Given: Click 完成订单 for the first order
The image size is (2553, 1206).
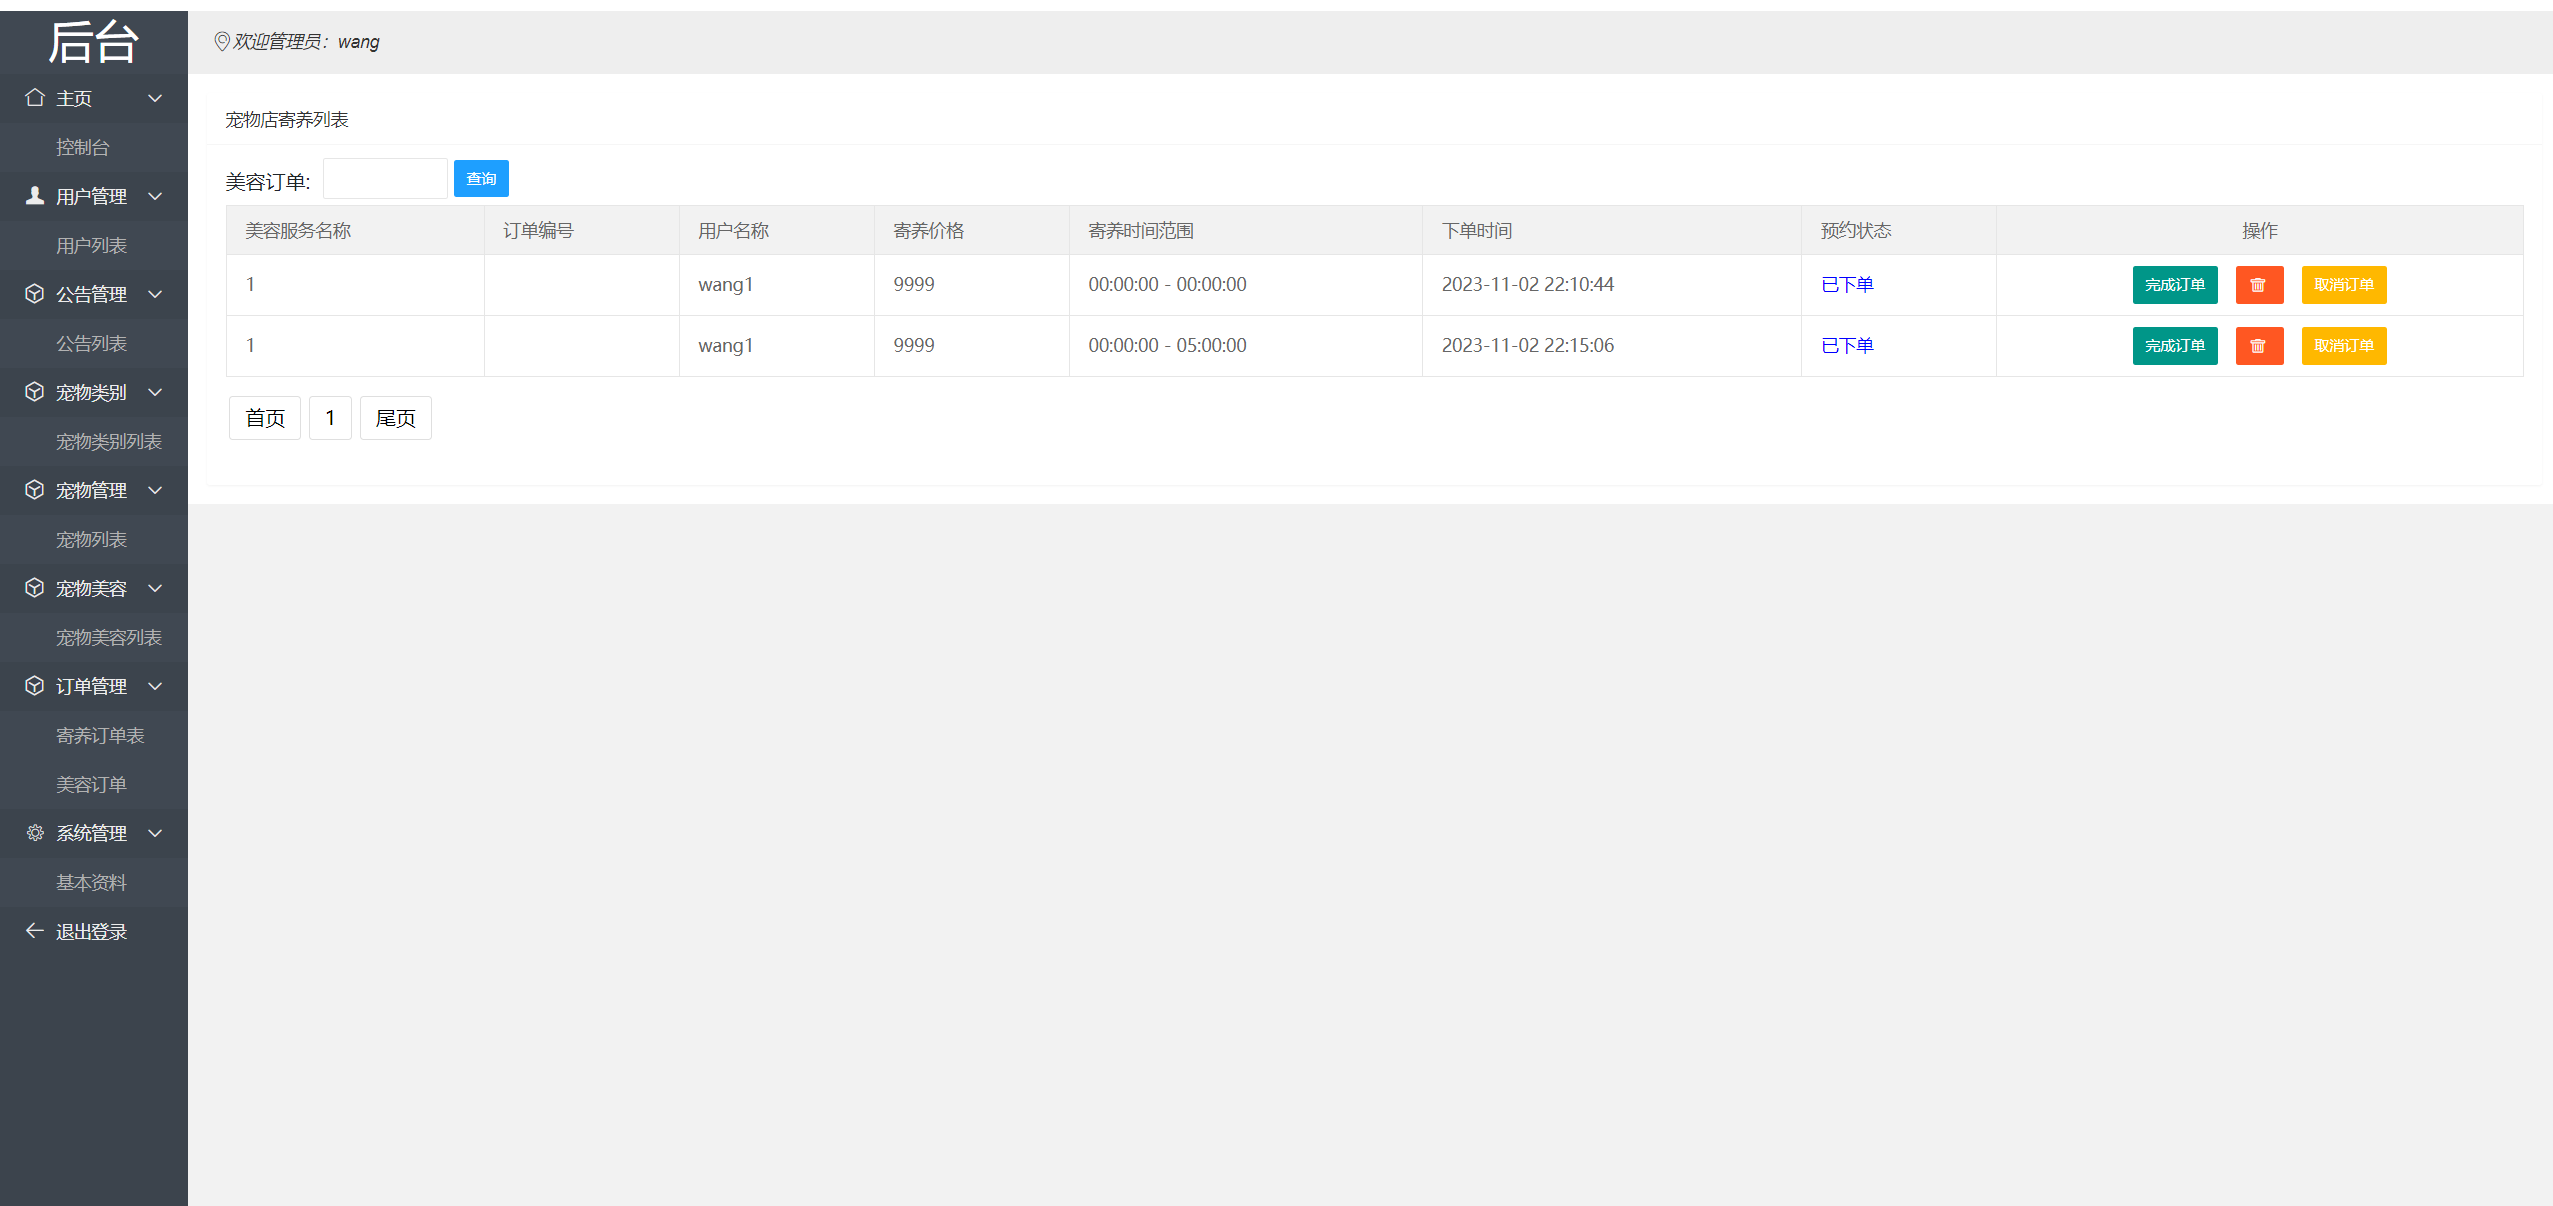Looking at the screenshot, I should click(2174, 285).
